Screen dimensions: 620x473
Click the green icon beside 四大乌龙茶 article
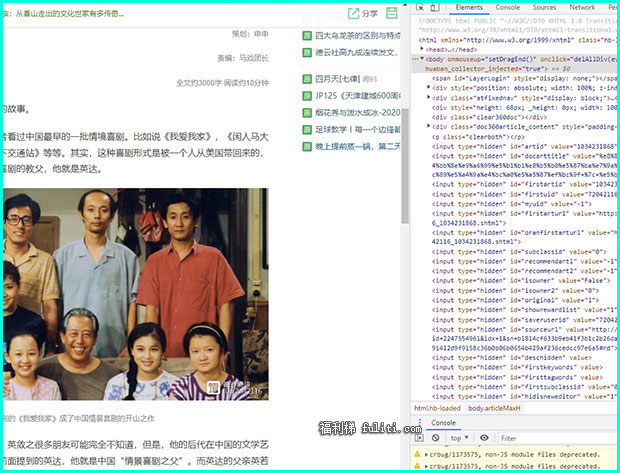coord(308,36)
